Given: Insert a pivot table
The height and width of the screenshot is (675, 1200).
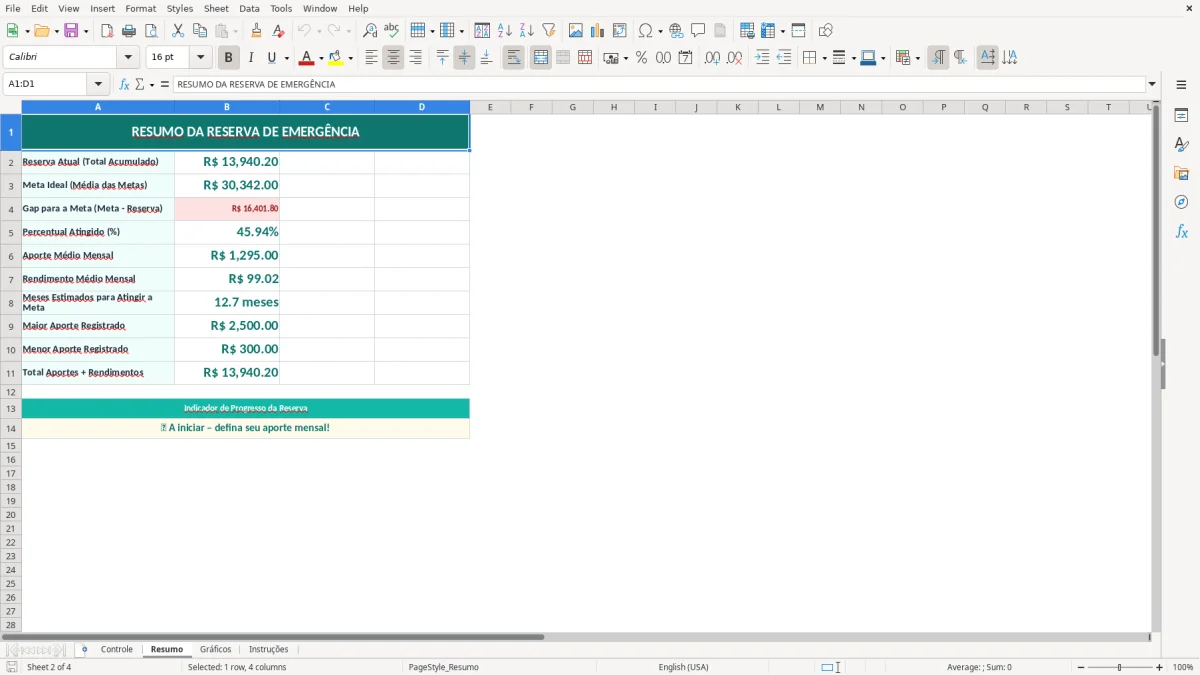Looking at the screenshot, I should [x=619, y=31].
